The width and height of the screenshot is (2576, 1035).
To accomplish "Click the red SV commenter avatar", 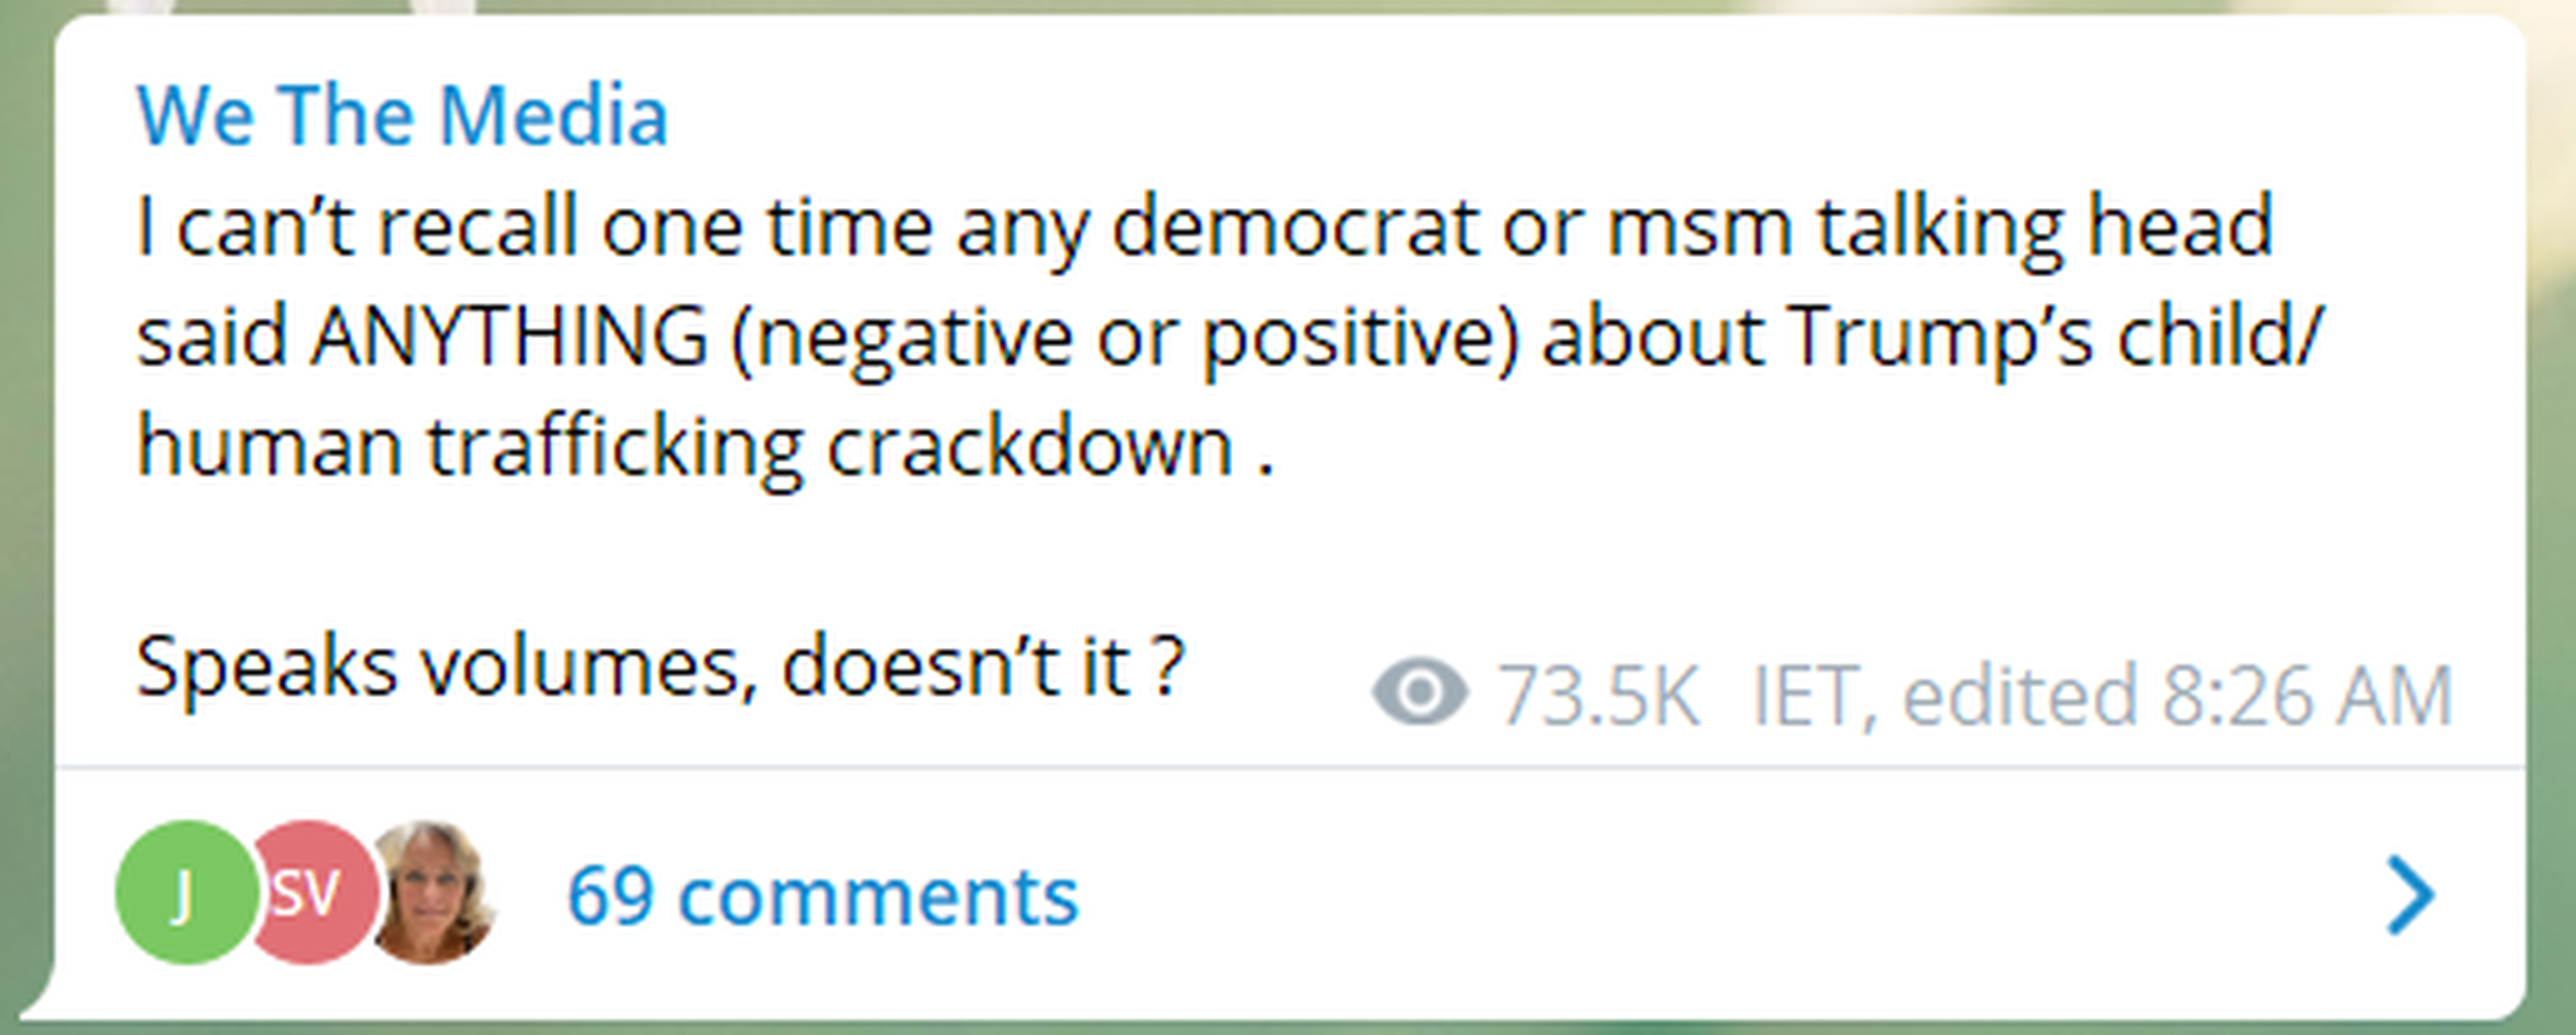I will (x=312, y=892).
